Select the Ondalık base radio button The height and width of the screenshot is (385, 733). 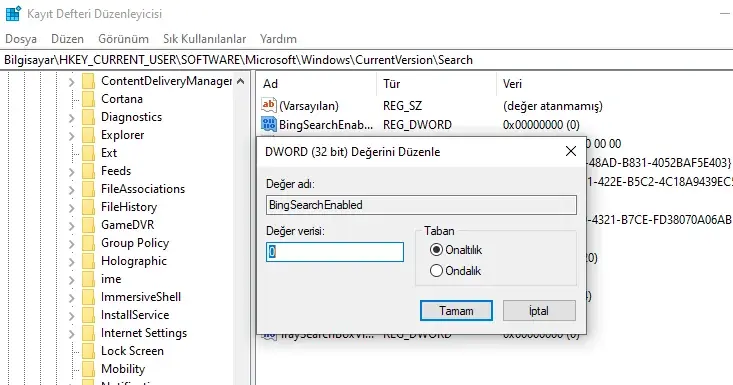pyautogui.click(x=436, y=271)
